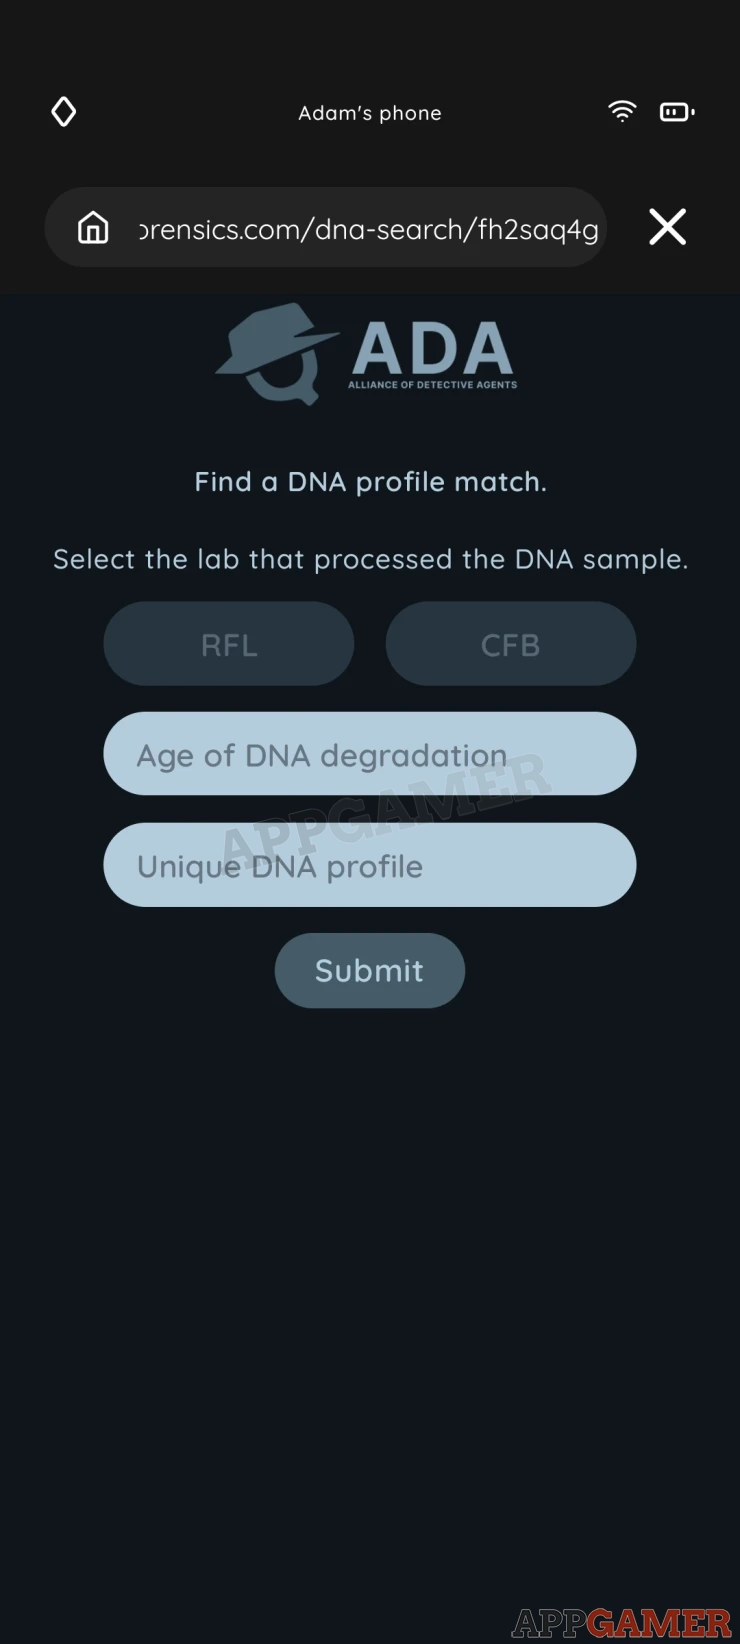The width and height of the screenshot is (740, 1644).
Task: Select the CFB lab option
Action: pyautogui.click(x=511, y=644)
